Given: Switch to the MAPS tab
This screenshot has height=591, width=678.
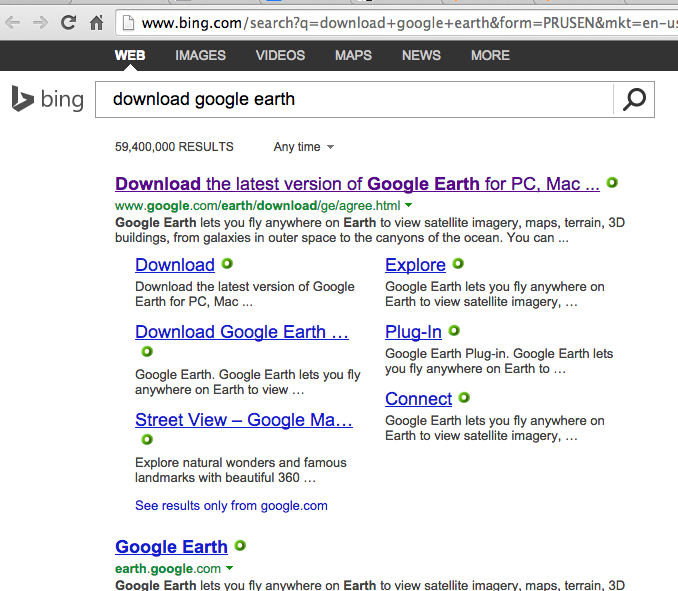Looking at the screenshot, I should tap(353, 55).
